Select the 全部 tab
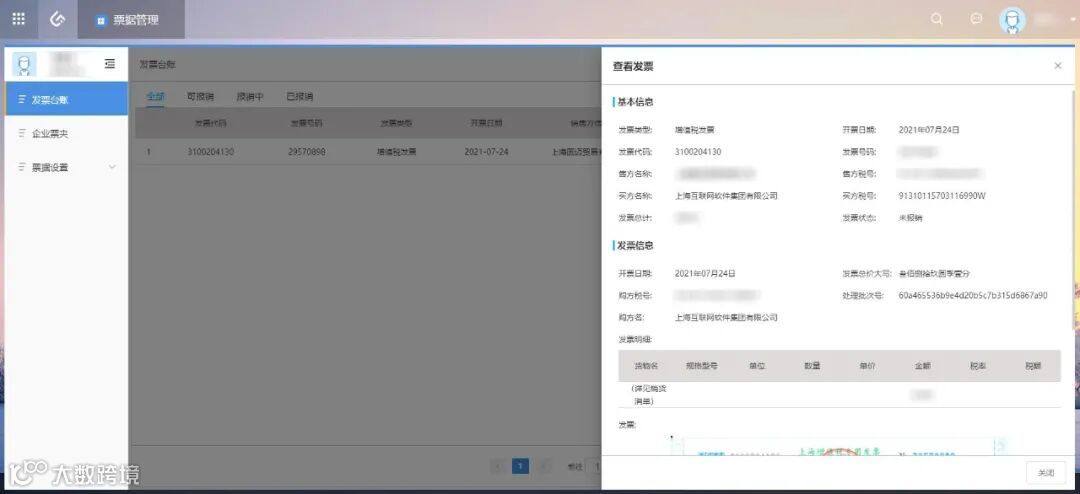The height and width of the screenshot is (494, 1080). click(x=156, y=96)
